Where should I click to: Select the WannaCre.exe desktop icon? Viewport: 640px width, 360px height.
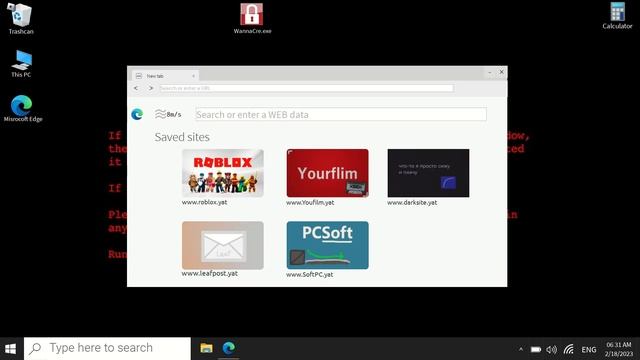(252, 18)
